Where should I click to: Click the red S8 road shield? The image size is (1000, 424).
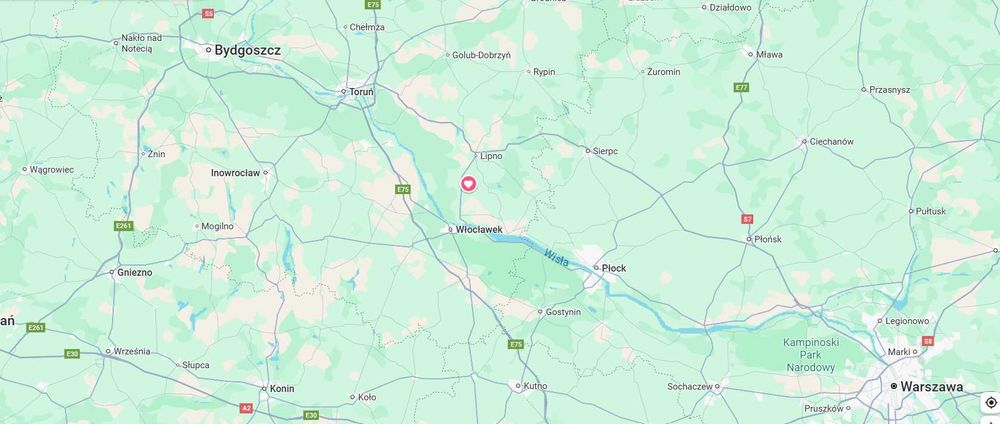(928, 341)
